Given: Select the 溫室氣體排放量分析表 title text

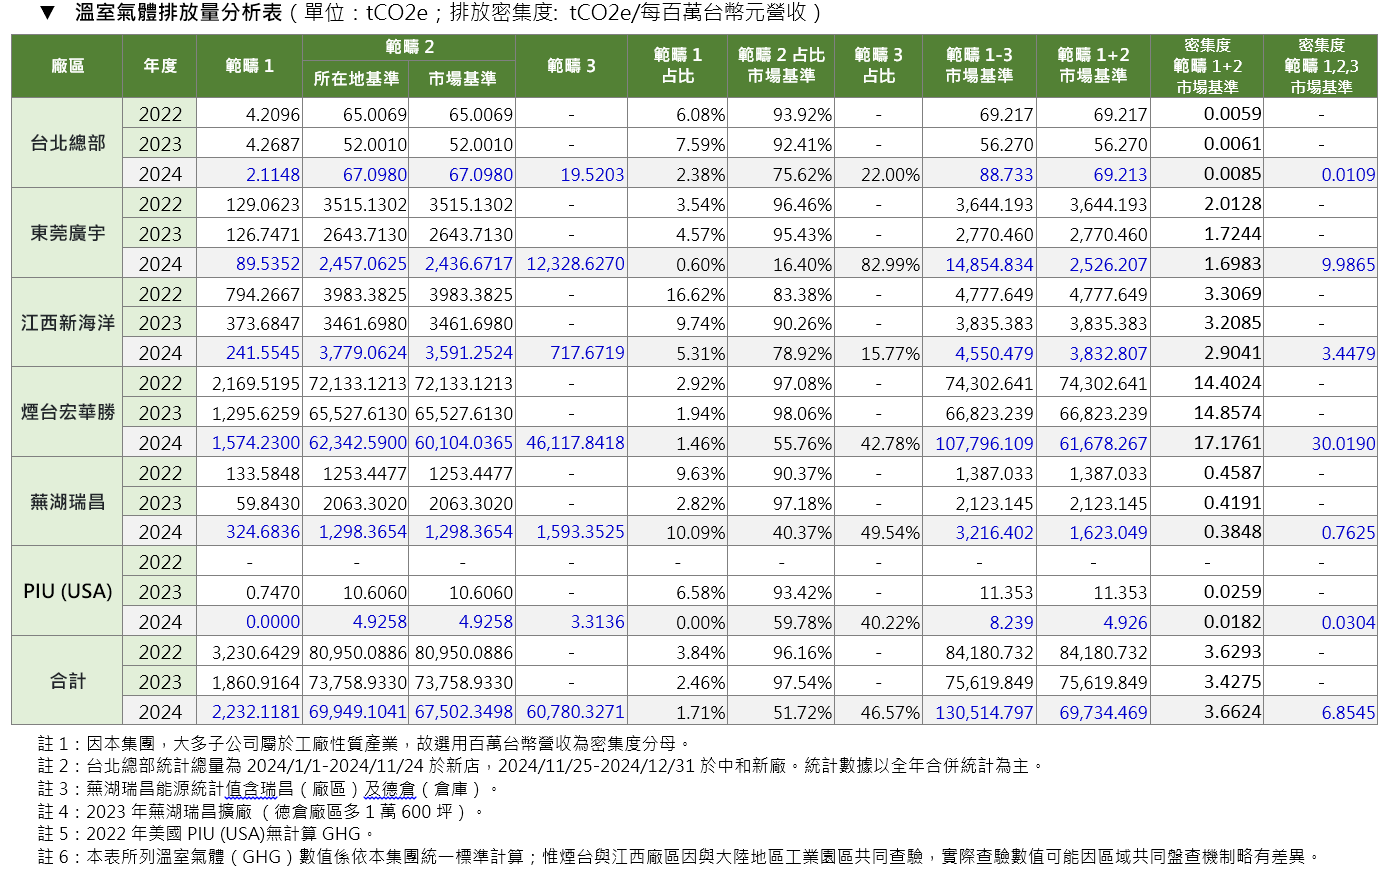Looking at the screenshot, I should [x=178, y=13].
